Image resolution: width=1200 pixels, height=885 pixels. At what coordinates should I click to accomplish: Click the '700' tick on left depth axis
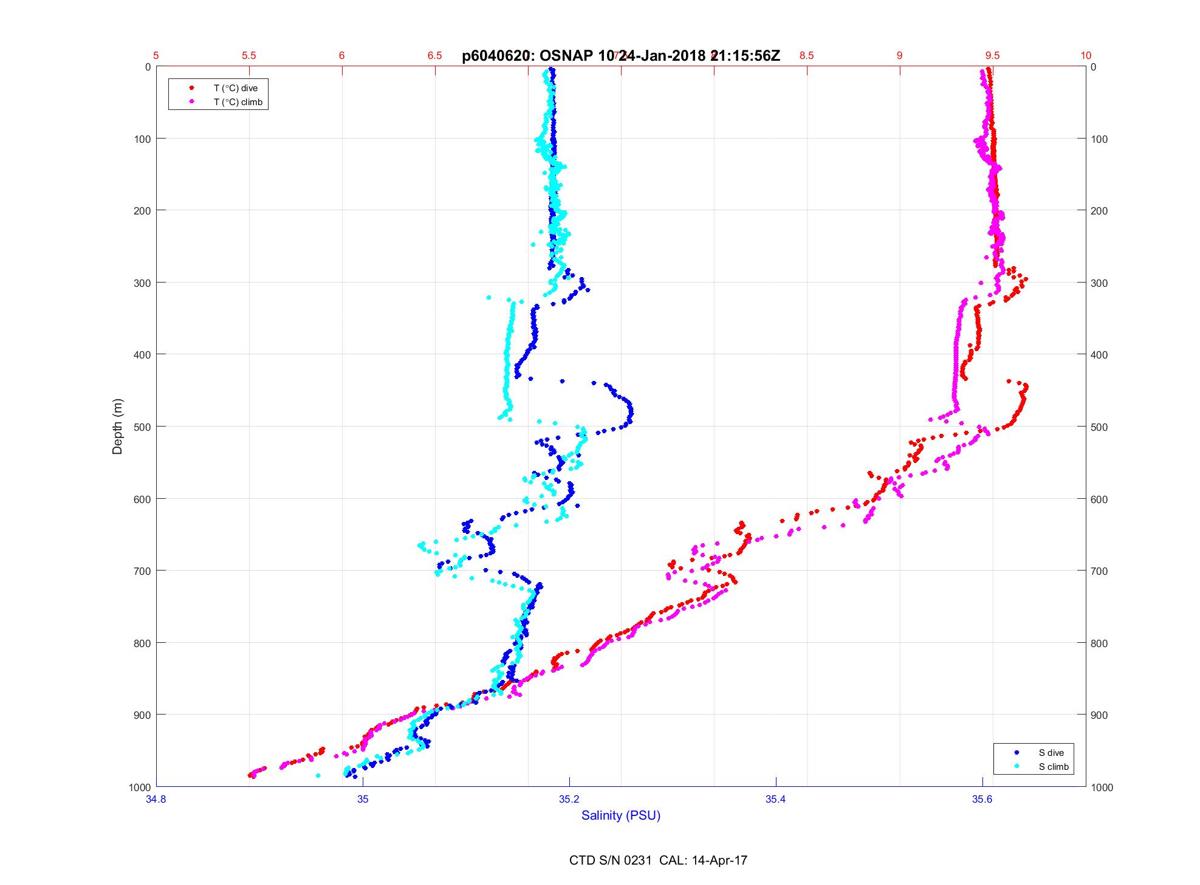coord(141,571)
